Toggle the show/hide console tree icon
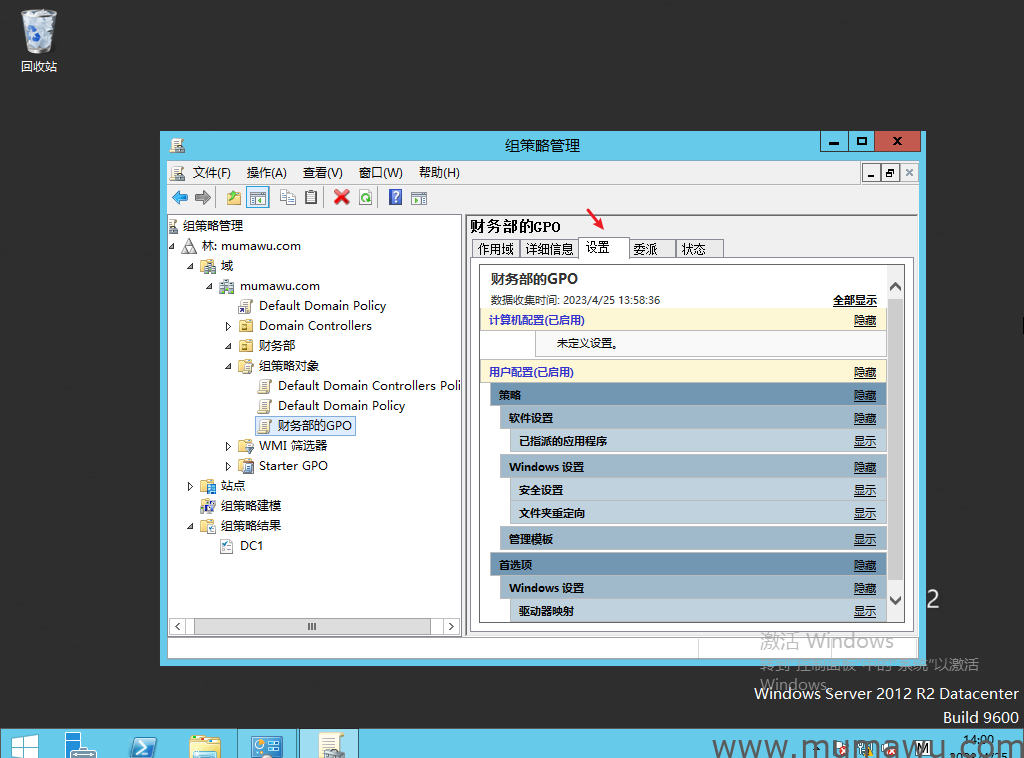The height and width of the screenshot is (758, 1024). (x=257, y=198)
